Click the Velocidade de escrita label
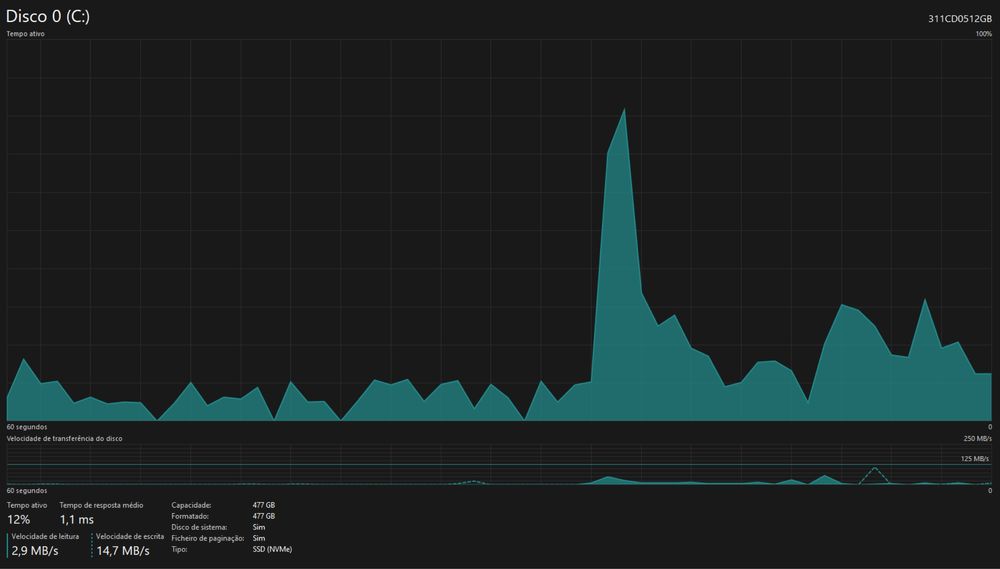This screenshot has width=1000, height=569. click(x=130, y=536)
